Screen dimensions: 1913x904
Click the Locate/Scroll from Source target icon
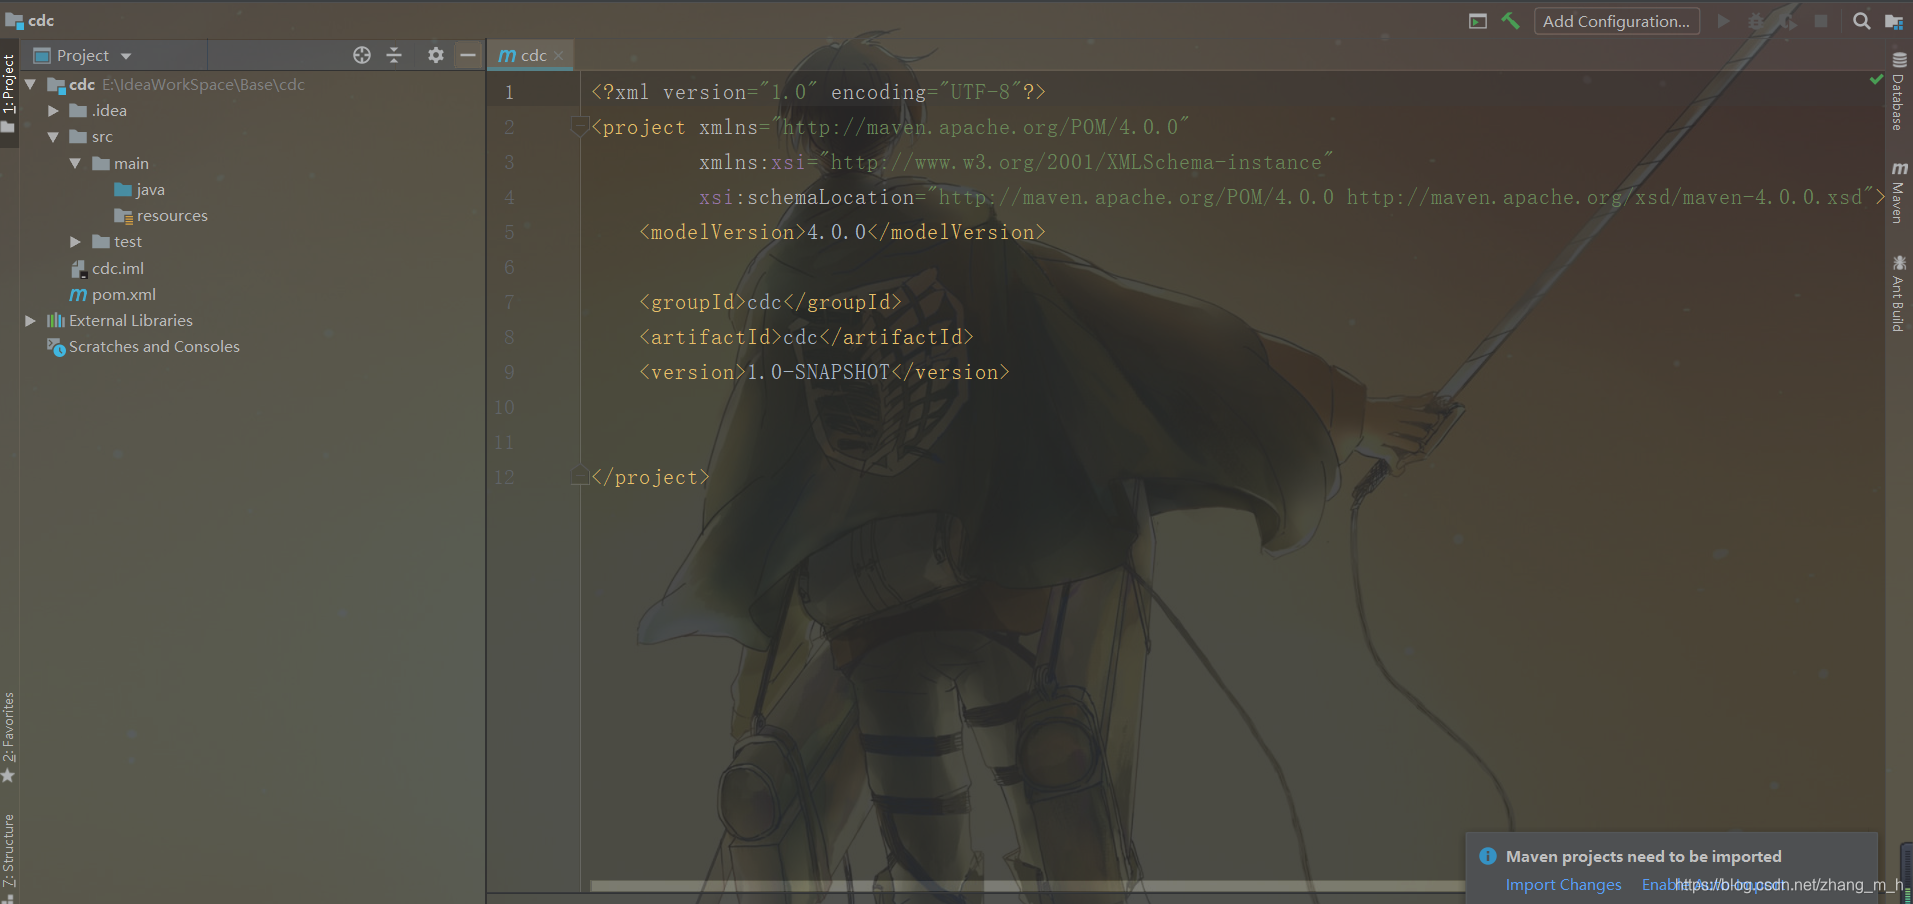(x=362, y=56)
